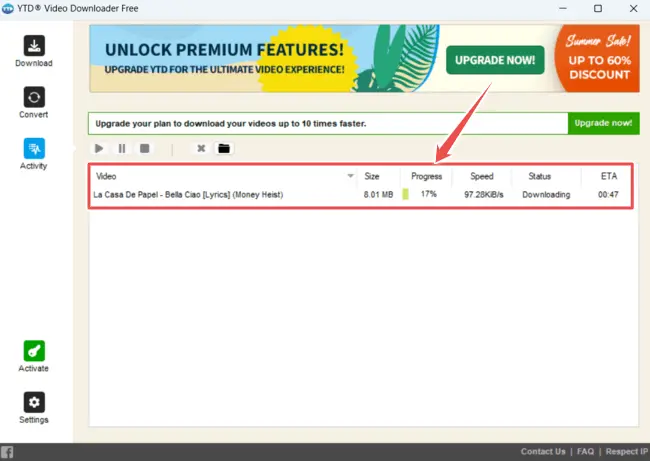Sort by the Size column header
Screen dimensions: 650x461
pos(372,176)
